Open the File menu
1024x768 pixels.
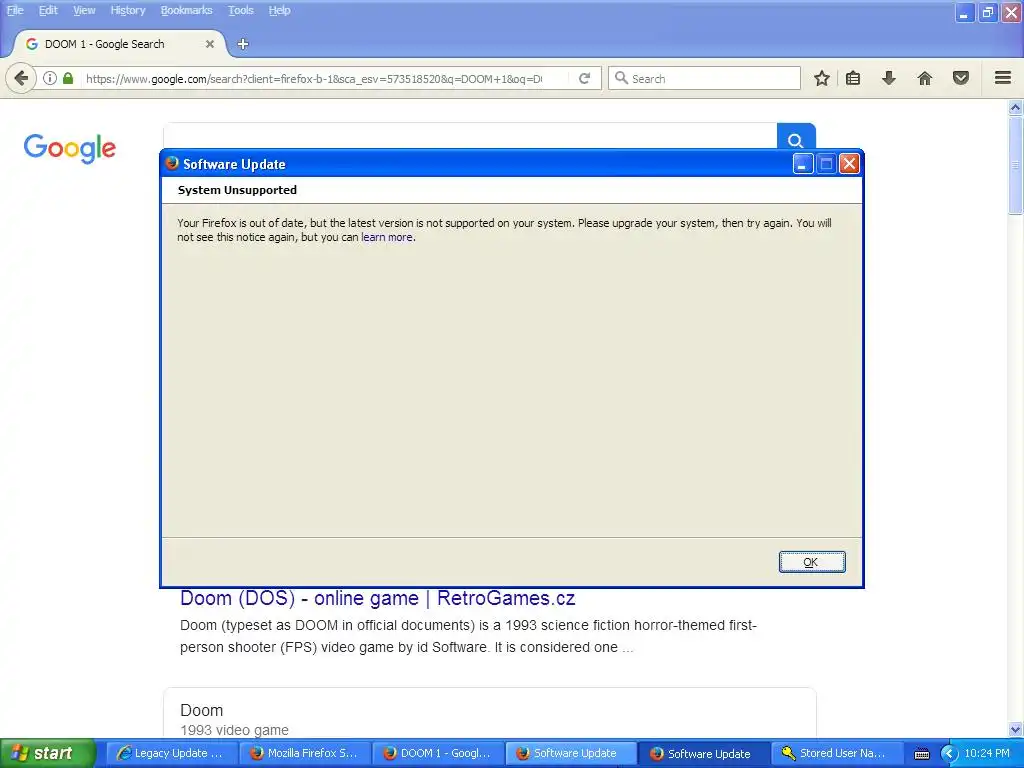[x=15, y=10]
